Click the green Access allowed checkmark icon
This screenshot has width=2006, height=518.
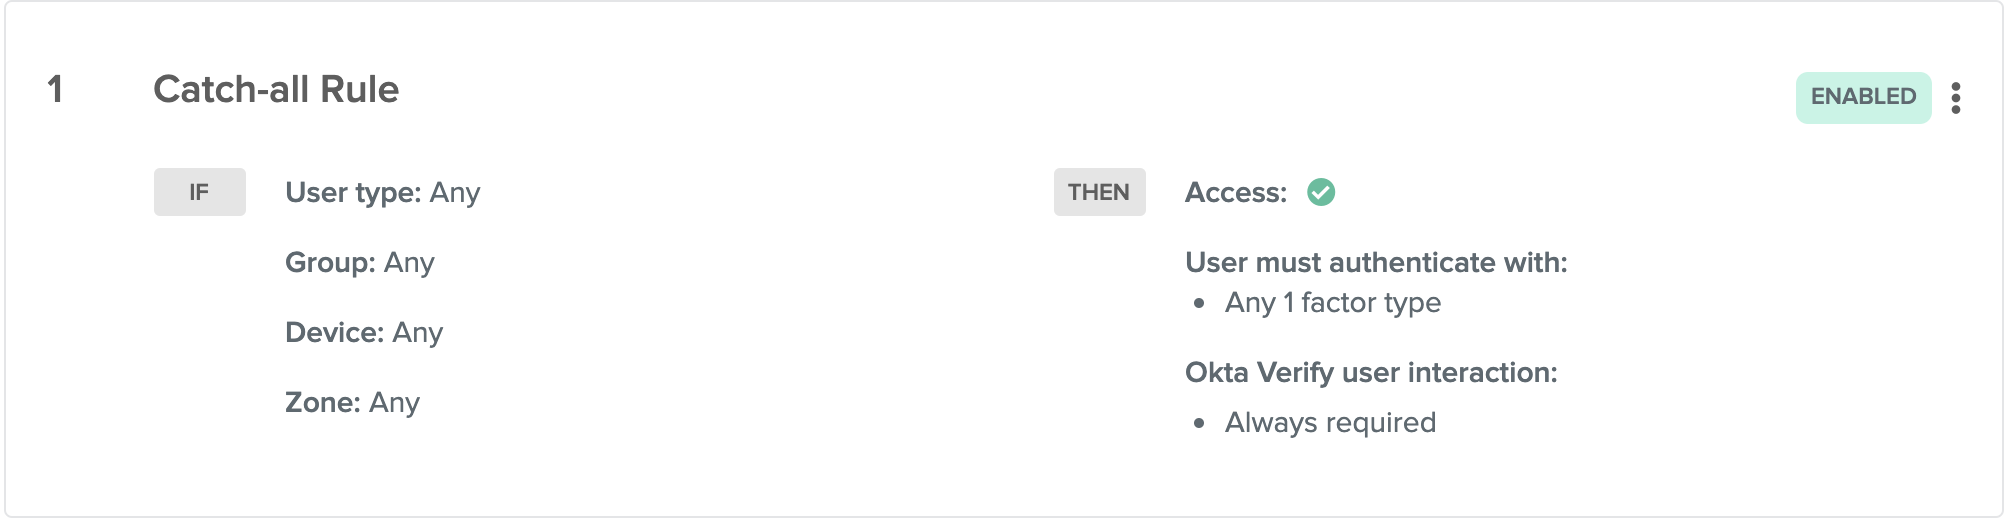(x=1321, y=192)
